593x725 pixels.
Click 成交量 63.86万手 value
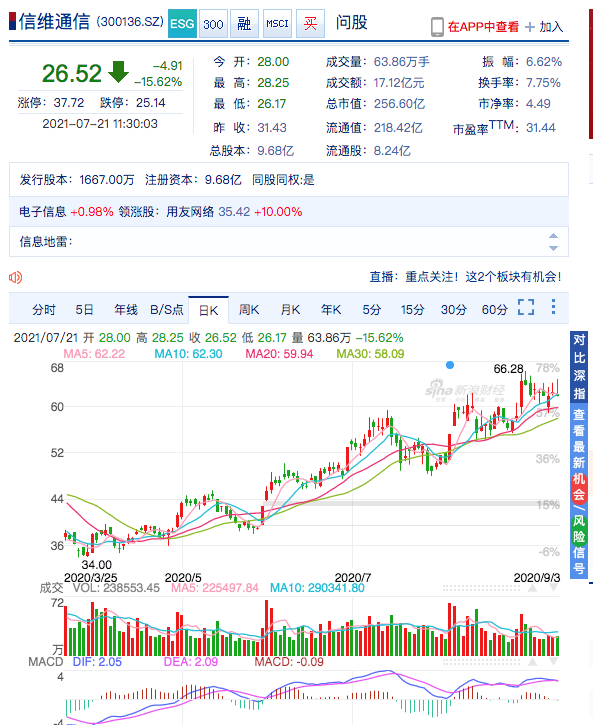point(402,61)
